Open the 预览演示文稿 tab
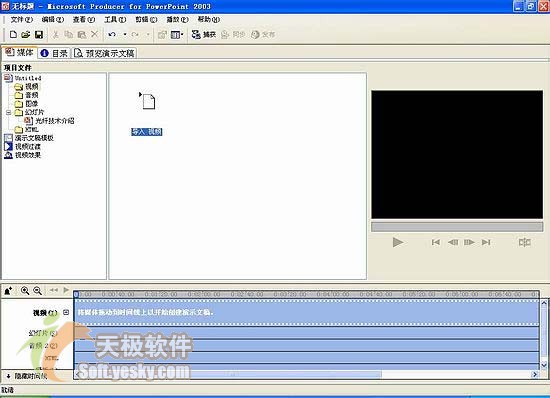Viewport: 550px width, 398px height. pos(105,53)
